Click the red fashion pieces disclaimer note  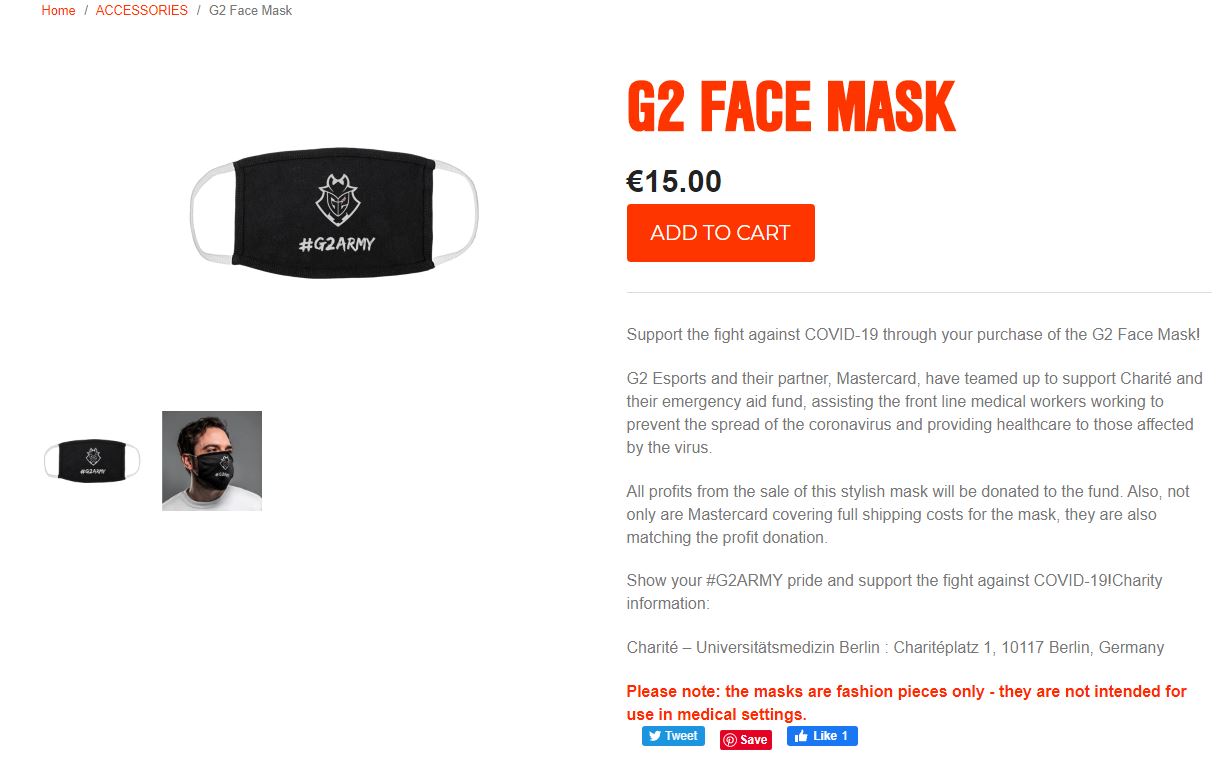click(x=906, y=703)
